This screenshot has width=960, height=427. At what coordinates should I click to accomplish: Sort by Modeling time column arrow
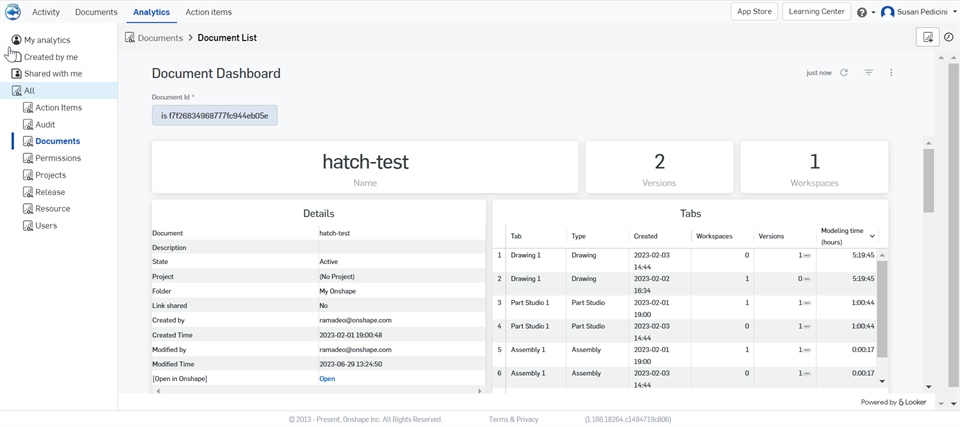[x=872, y=236]
